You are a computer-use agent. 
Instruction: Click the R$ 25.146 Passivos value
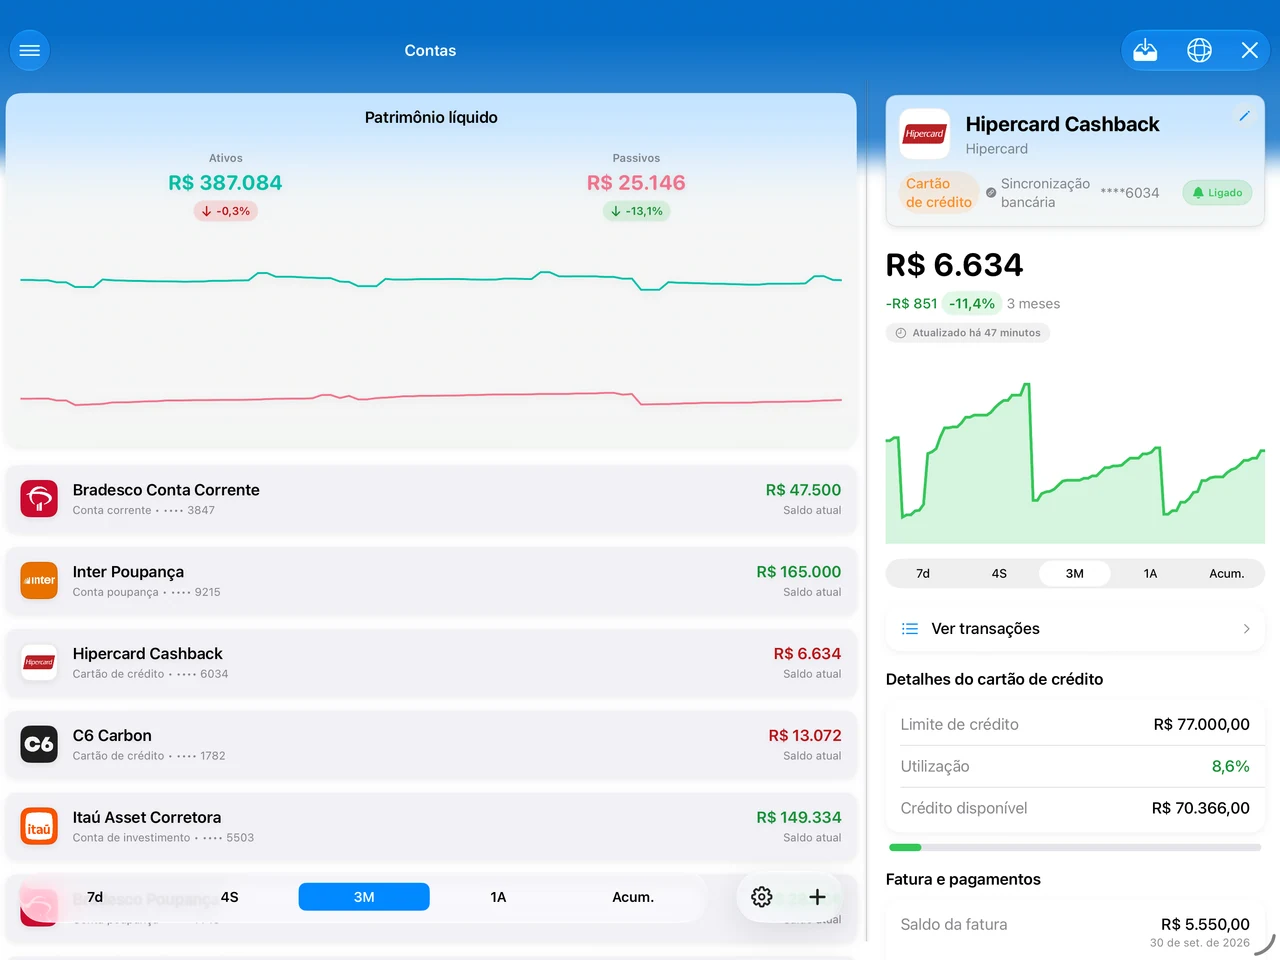pyautogui.click(x=636, y=183)
